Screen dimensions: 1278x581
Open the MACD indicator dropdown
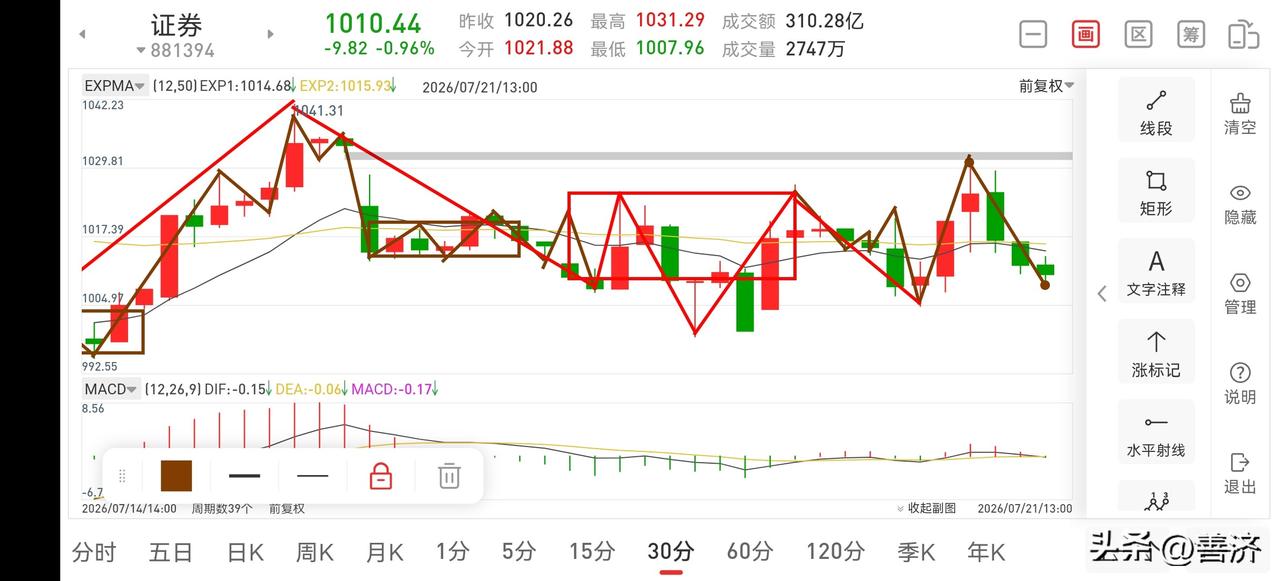[x=111, y=389]
